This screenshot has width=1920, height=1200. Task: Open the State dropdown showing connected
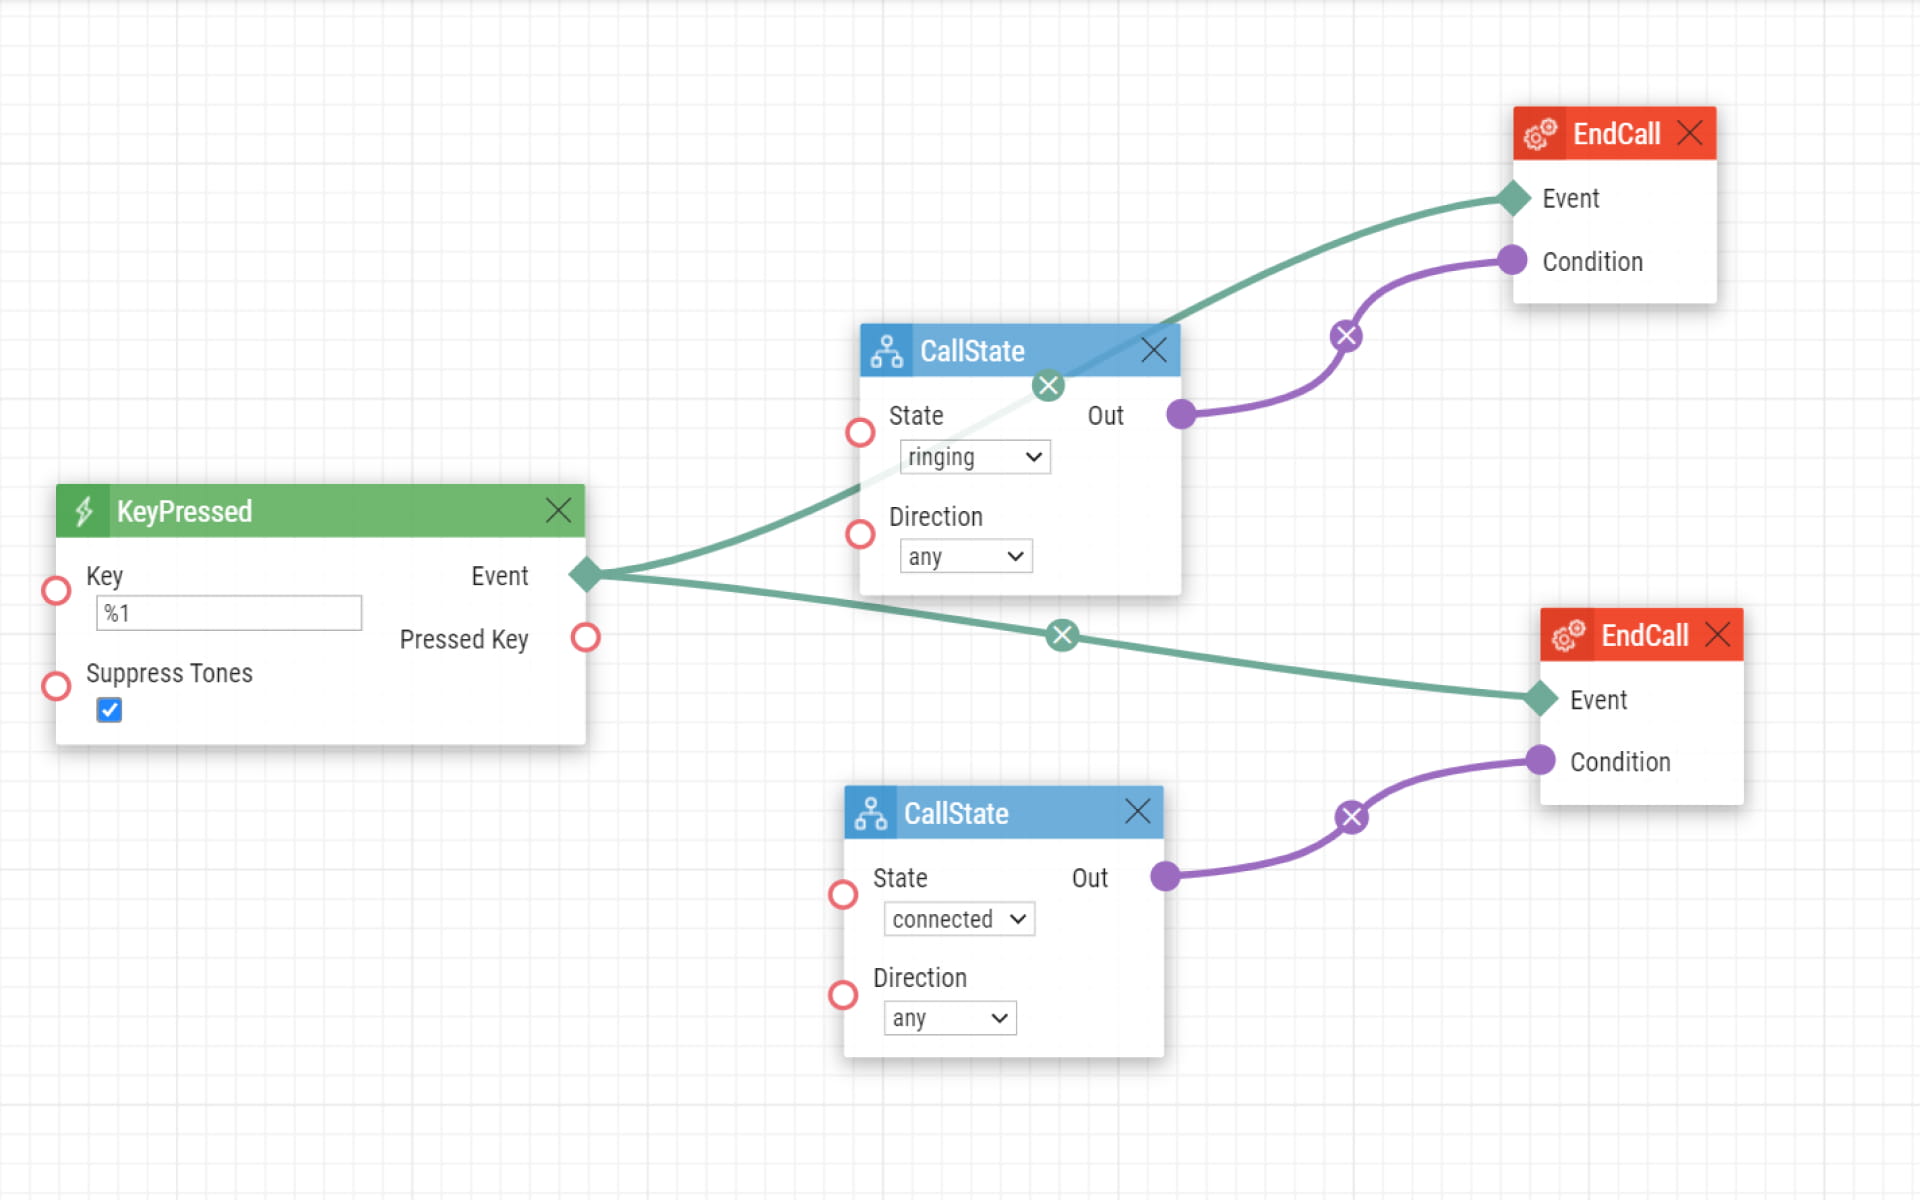959,919
